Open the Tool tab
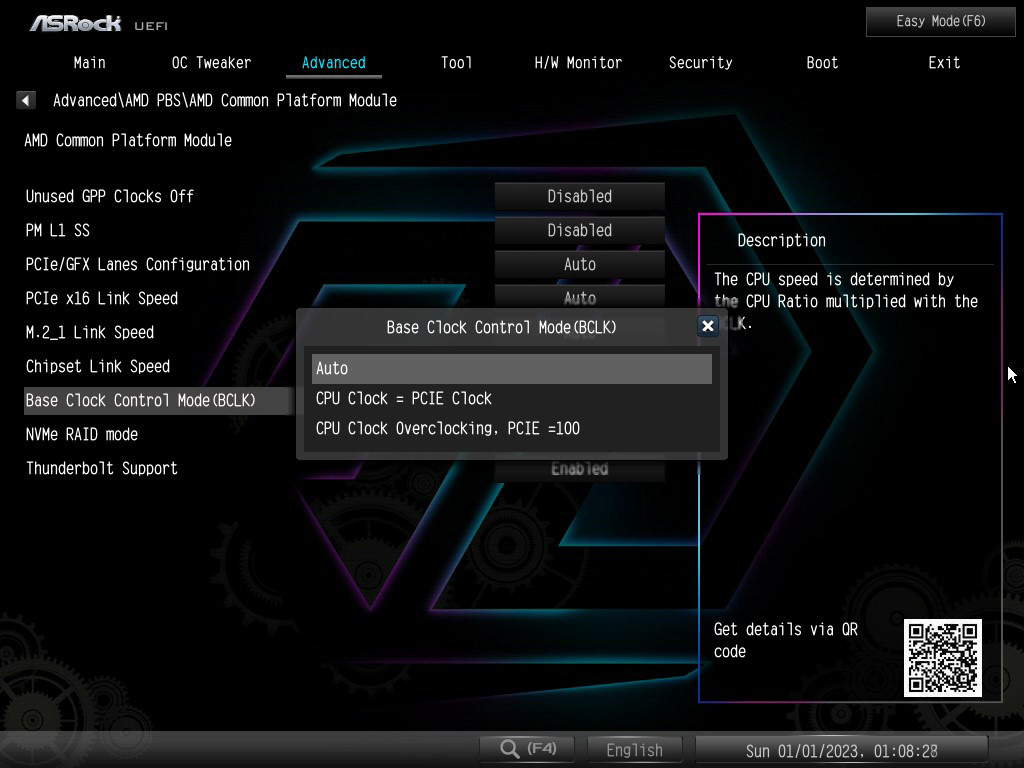1024x768 pixels. point(456,63)
